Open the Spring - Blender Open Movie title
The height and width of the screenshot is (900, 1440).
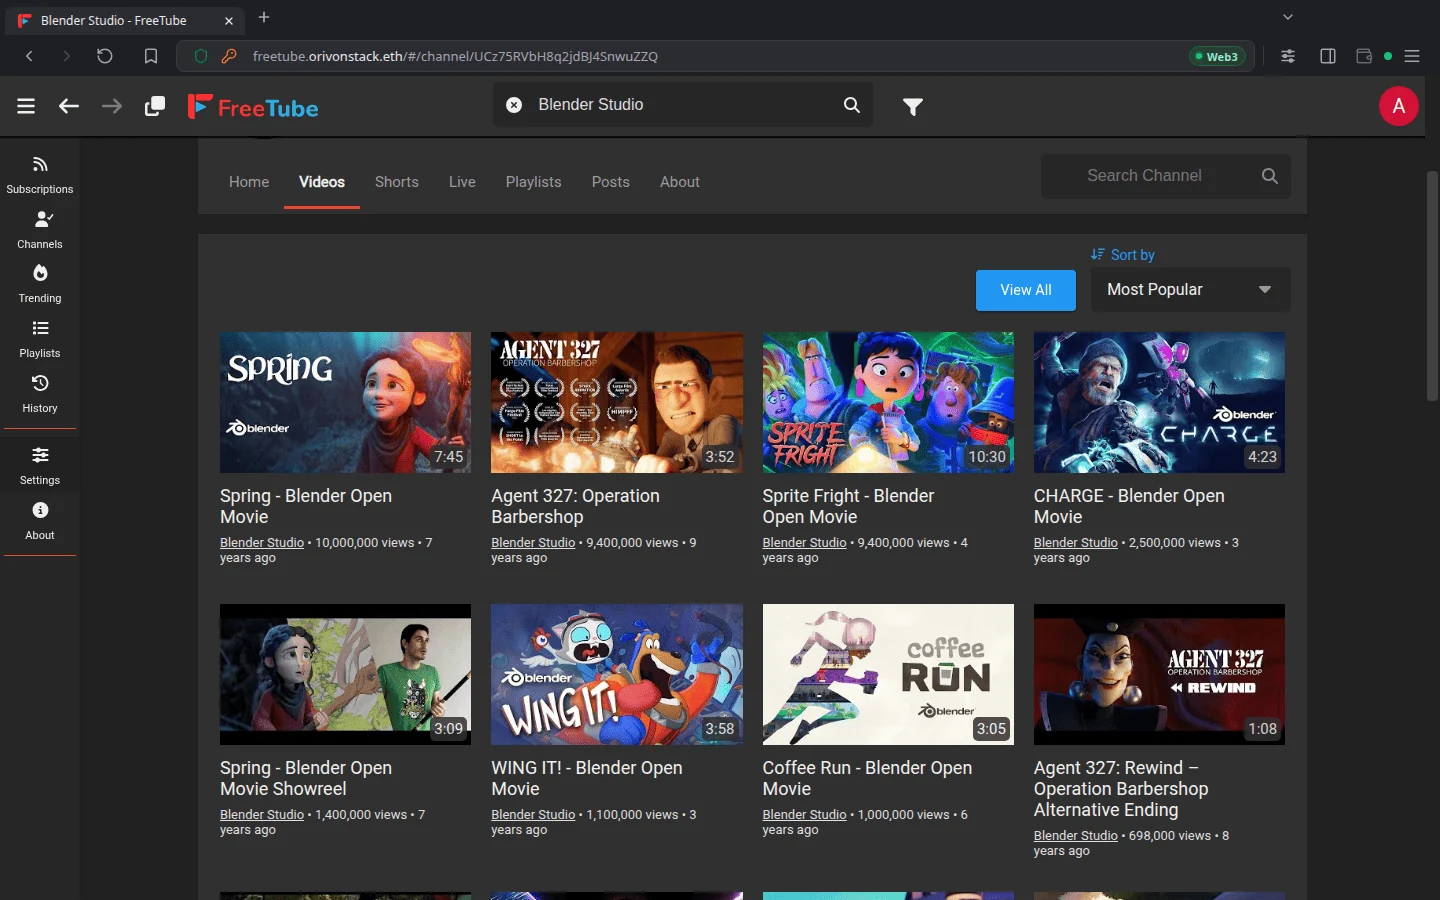click(306, 506)
